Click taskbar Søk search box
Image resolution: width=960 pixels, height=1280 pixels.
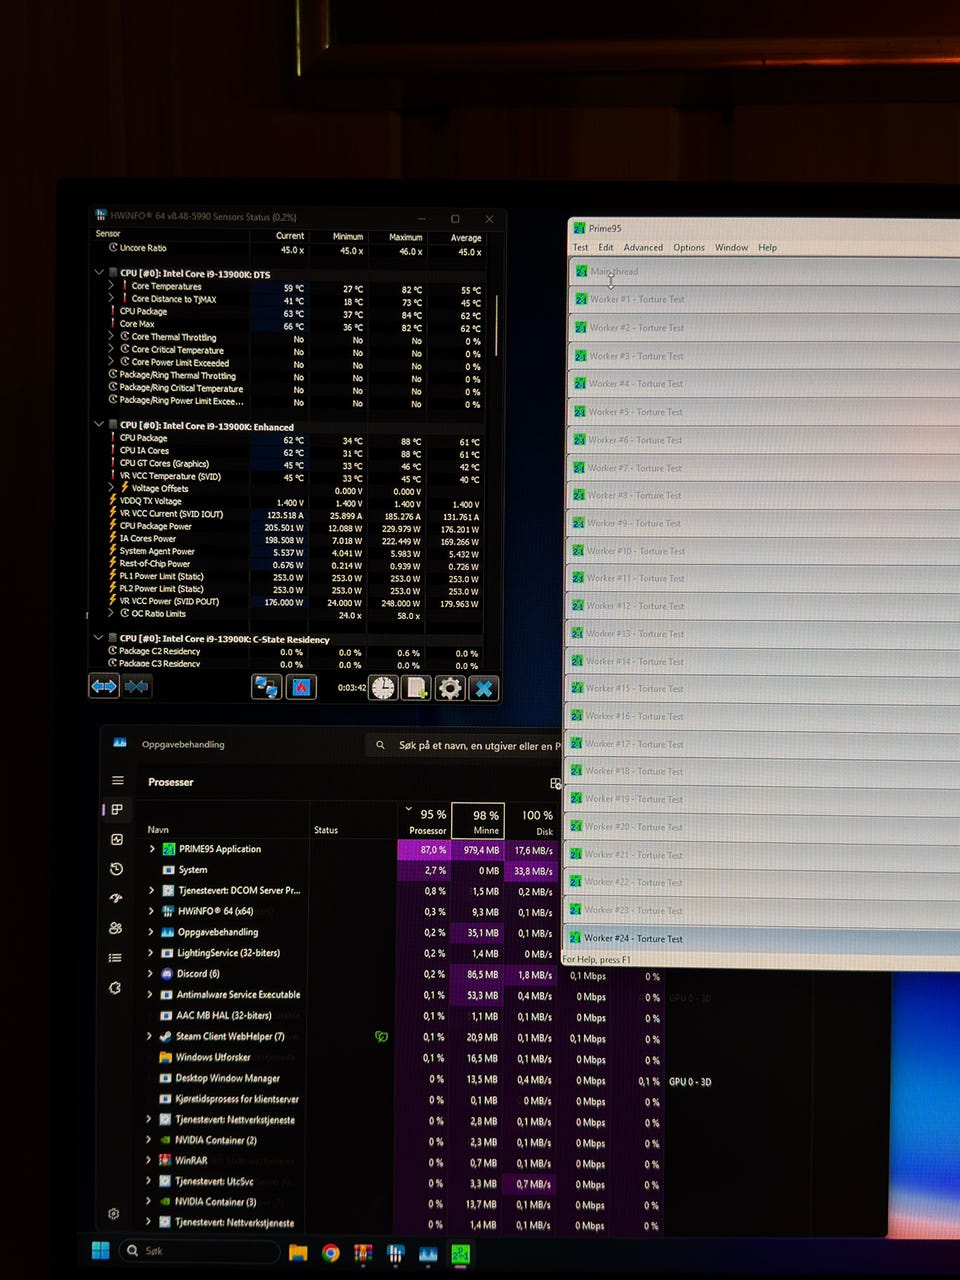coord(199,1251)
